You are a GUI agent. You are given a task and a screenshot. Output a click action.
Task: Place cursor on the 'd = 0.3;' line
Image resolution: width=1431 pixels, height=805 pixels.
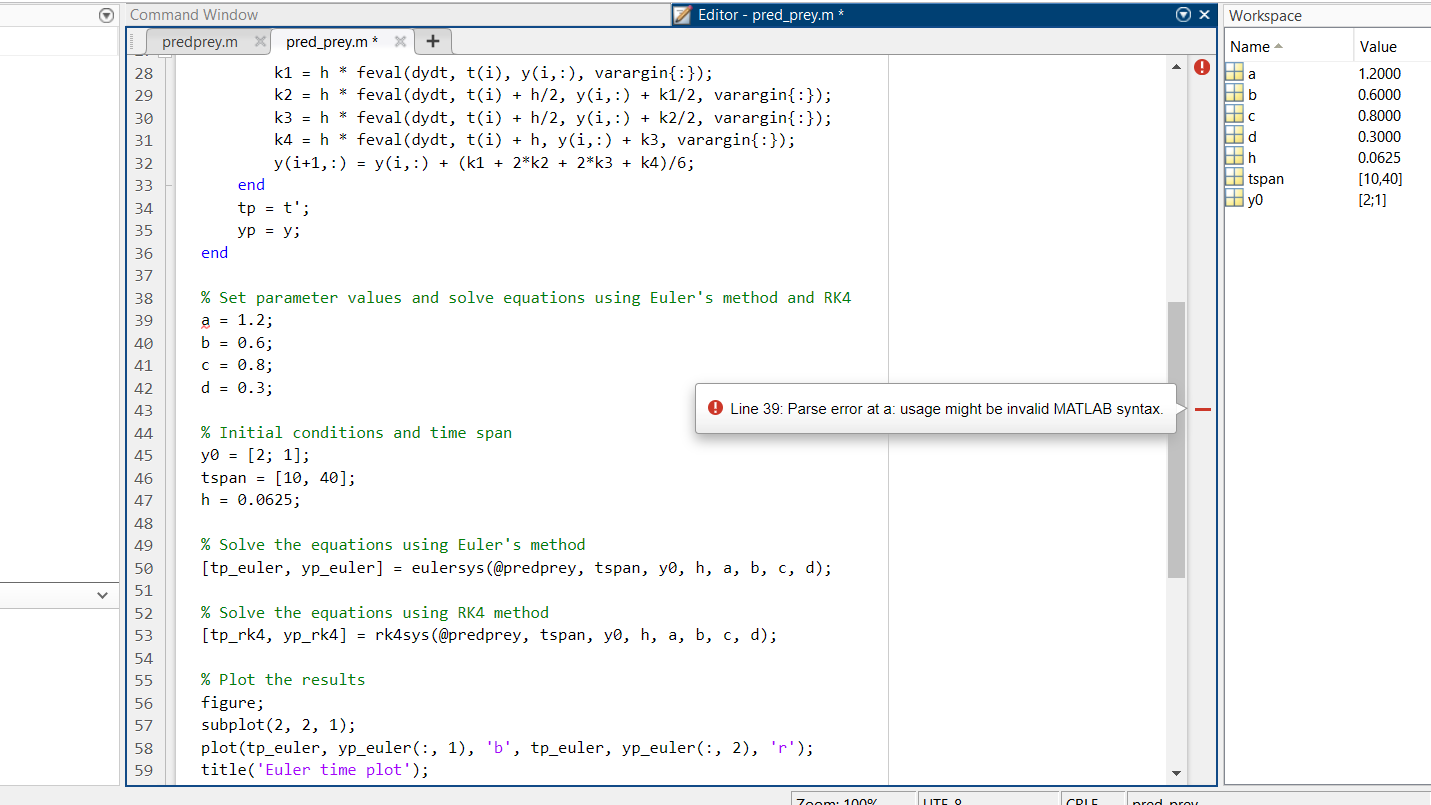pyautogui.click(x=237, y=388)
